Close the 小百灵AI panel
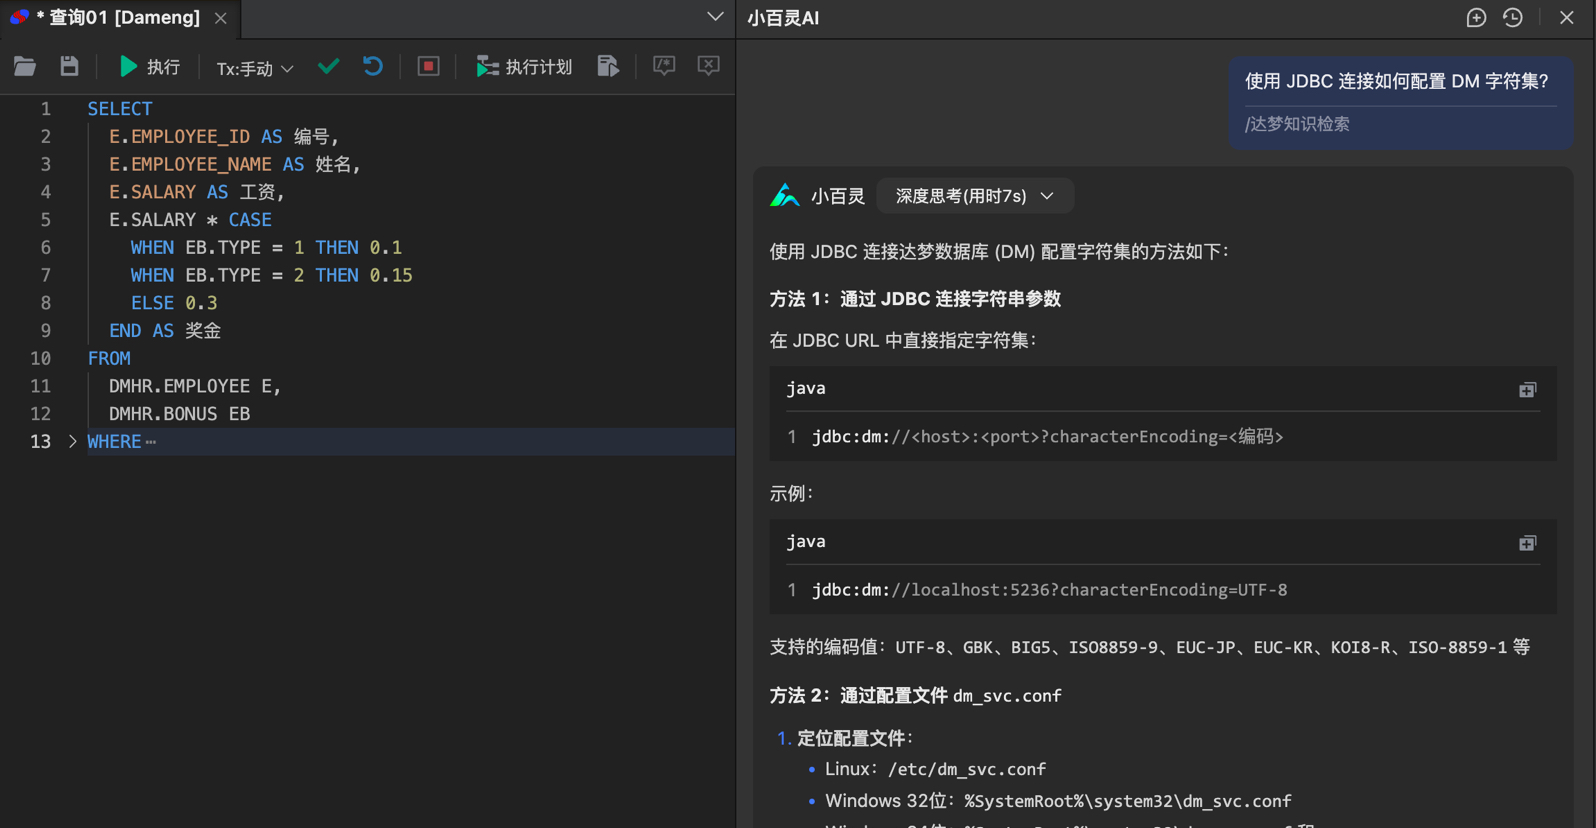This screenshot has height=828, width=1596. click(1567, 18)
